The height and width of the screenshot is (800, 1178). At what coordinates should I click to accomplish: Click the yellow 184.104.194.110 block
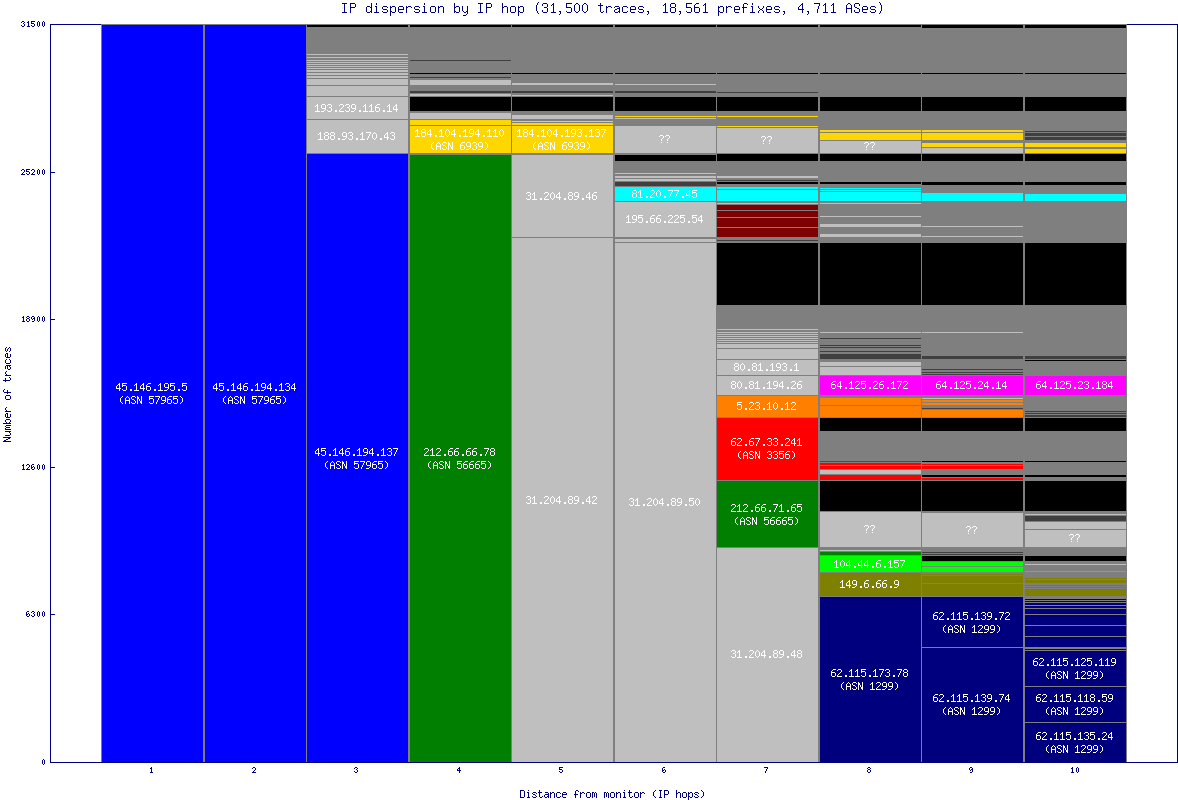coord(460,139)
